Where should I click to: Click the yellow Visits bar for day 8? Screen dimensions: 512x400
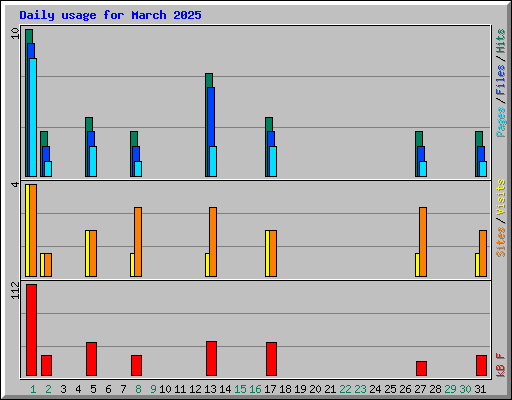pyautogui.click(x=132, y=265)
